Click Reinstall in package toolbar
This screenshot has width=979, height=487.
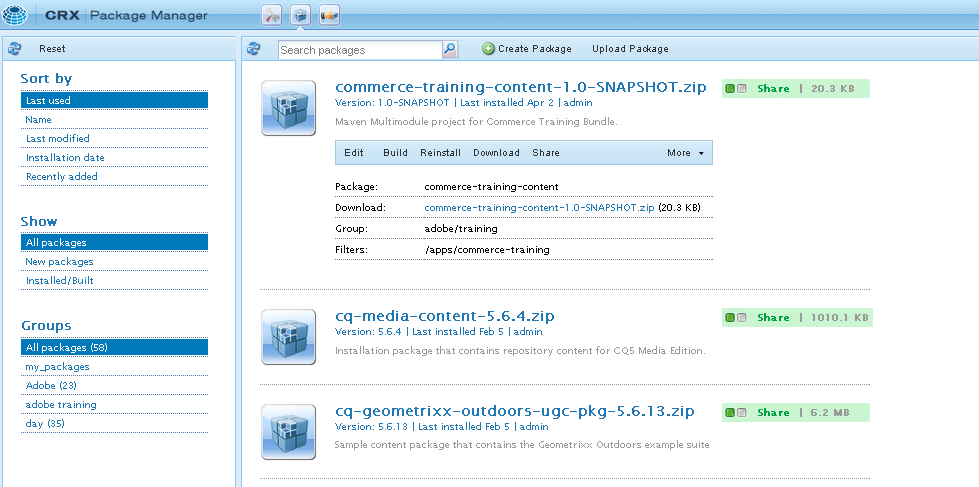[x=440, y=152]
